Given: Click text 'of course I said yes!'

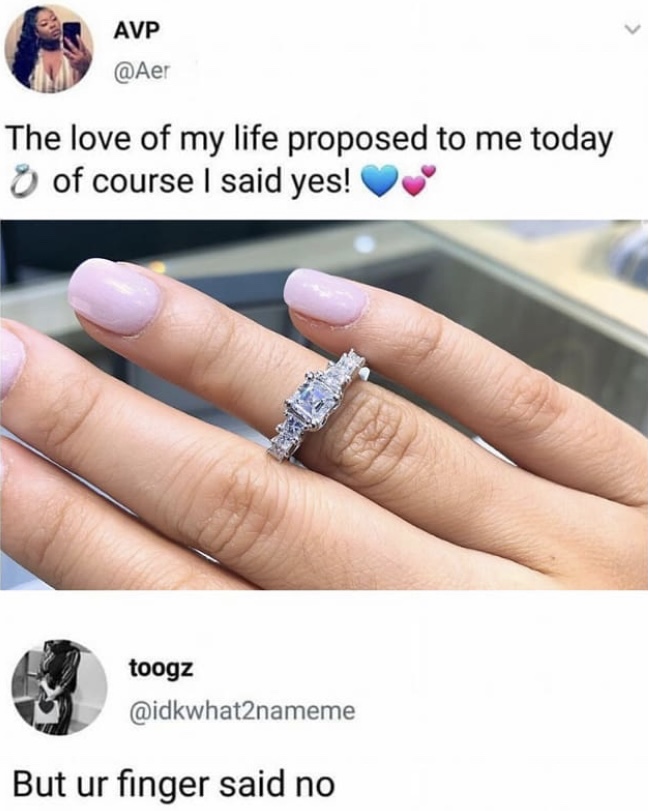Looking at the screenshot, I should point(202,182).
